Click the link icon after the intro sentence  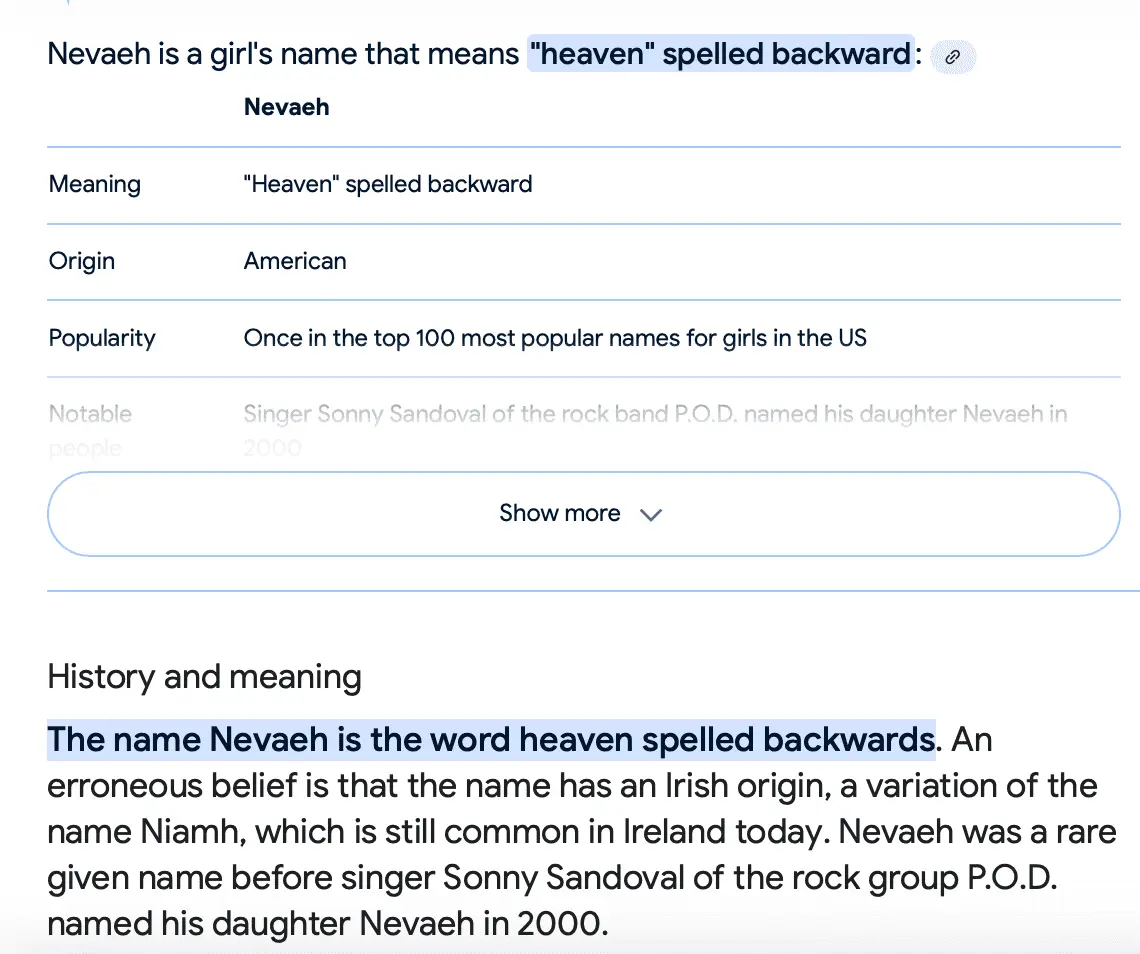click(x=952, y=57)
